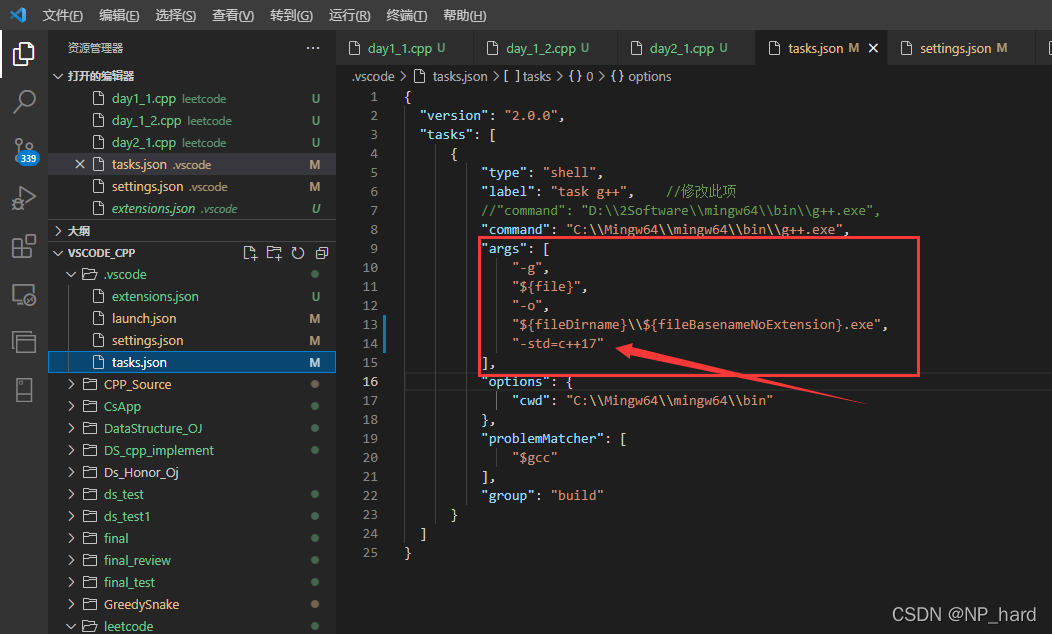The image size is (1052, 634).
Task: Expand the final_test folder
Action: tap(71, 582)
